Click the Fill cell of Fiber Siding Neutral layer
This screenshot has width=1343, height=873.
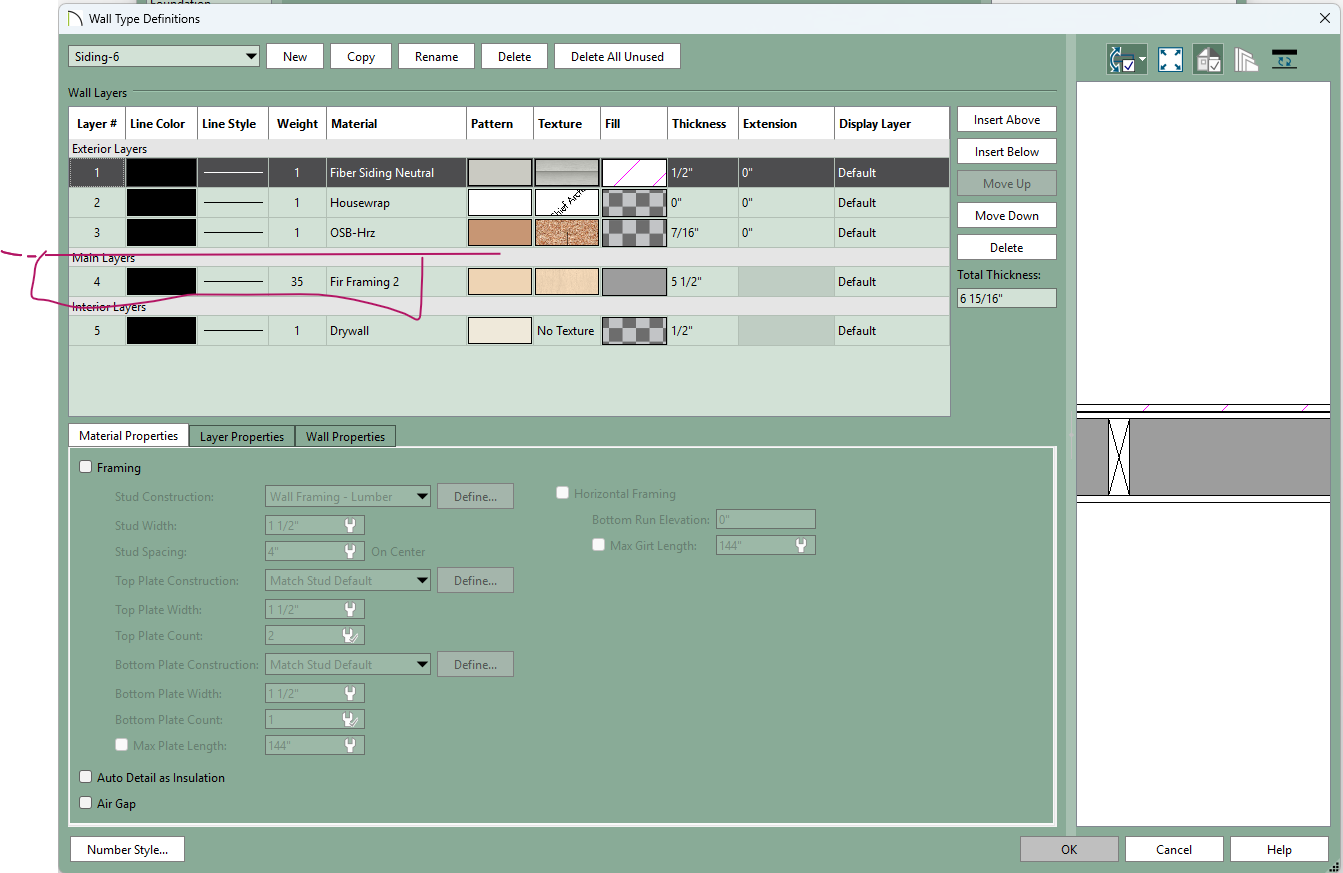[x=634, y=172]
